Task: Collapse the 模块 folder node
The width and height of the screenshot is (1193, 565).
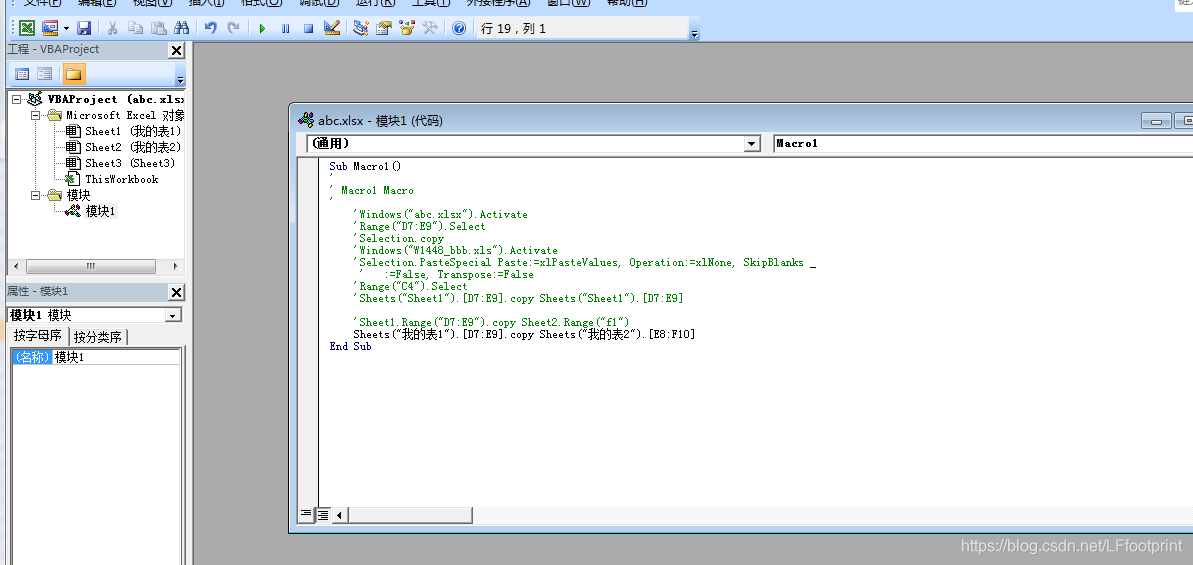Action: coord(35,195)
